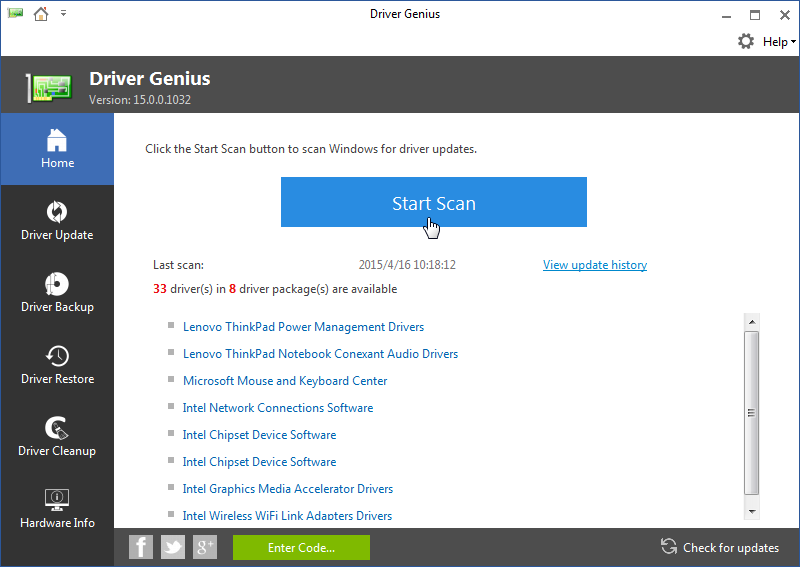Go to Driver Backup section
800x567 pixels.
pyautogui.click(x=57, y=293)
